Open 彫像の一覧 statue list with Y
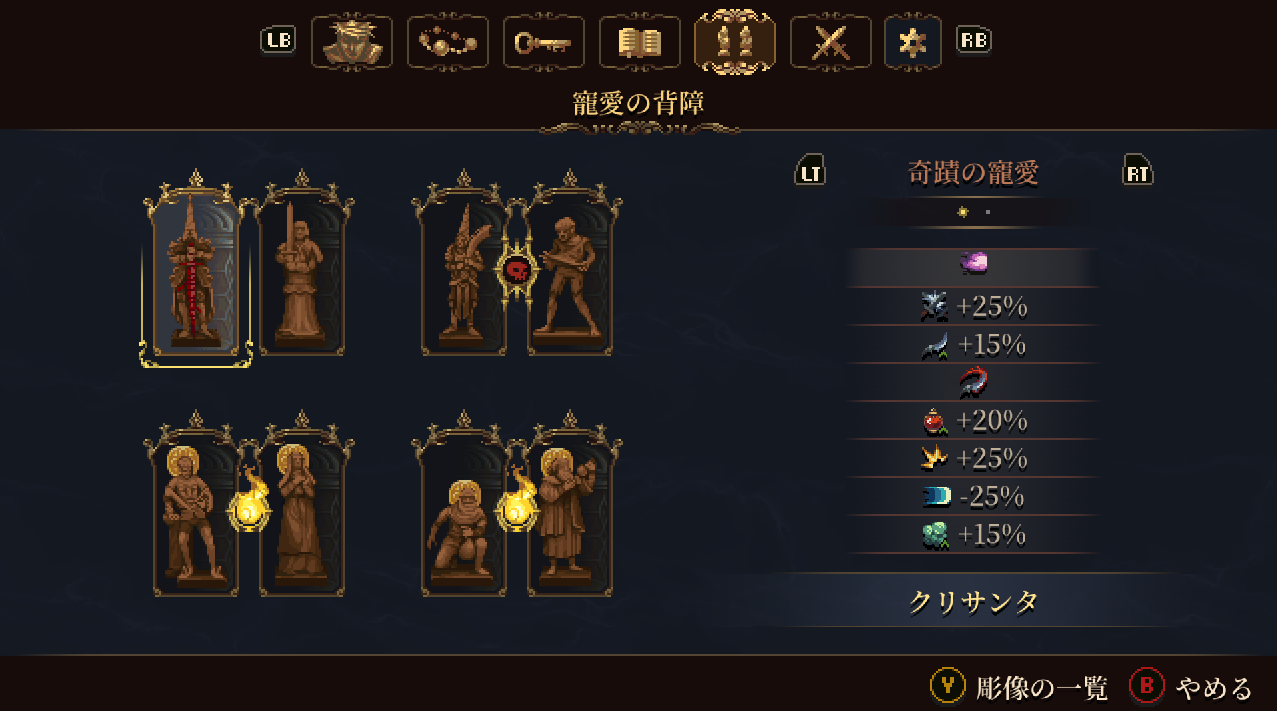 [x=1019, y=686]
